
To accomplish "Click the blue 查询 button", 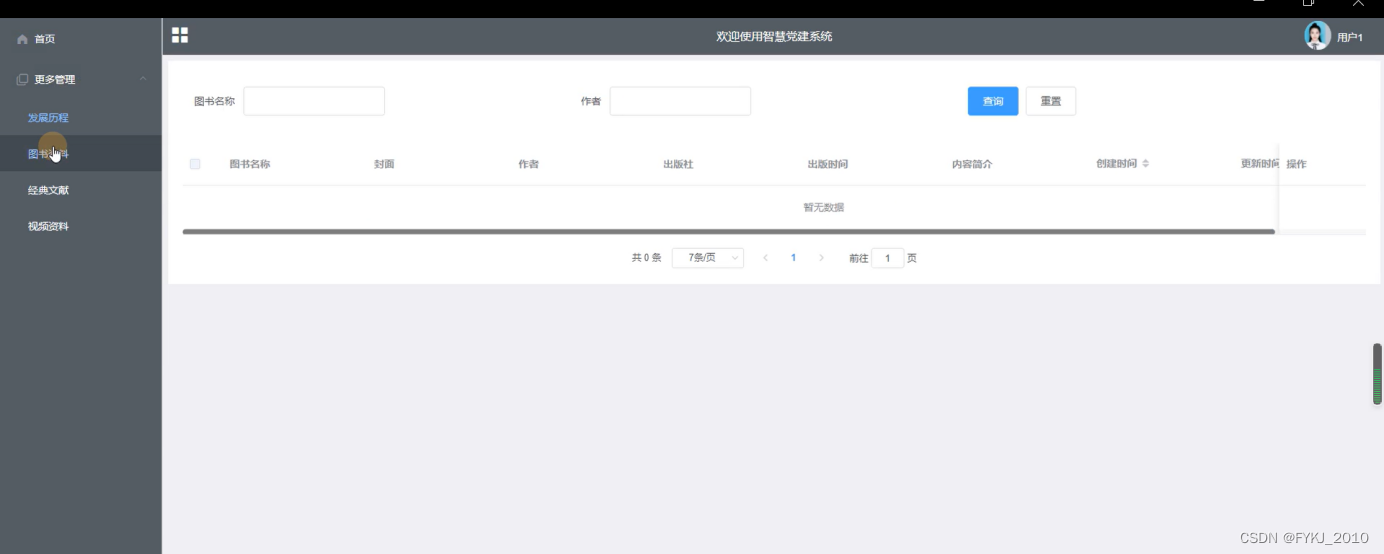I will click(x=993, y=101).
